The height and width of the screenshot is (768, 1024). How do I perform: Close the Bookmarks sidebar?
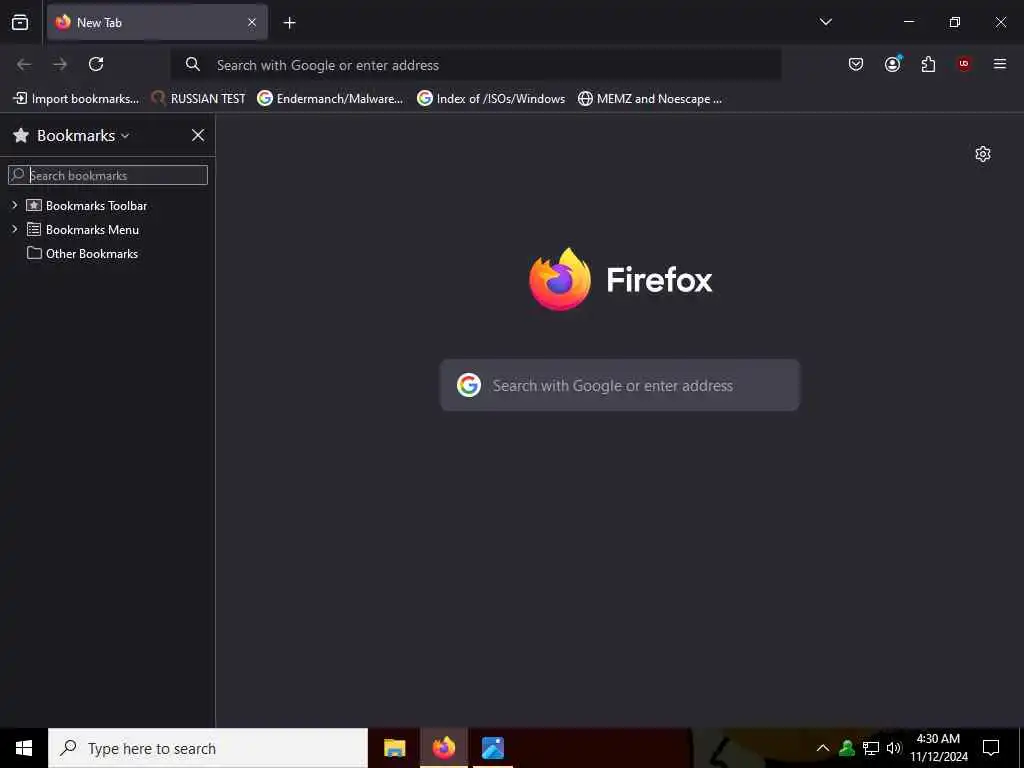[198, 135]
